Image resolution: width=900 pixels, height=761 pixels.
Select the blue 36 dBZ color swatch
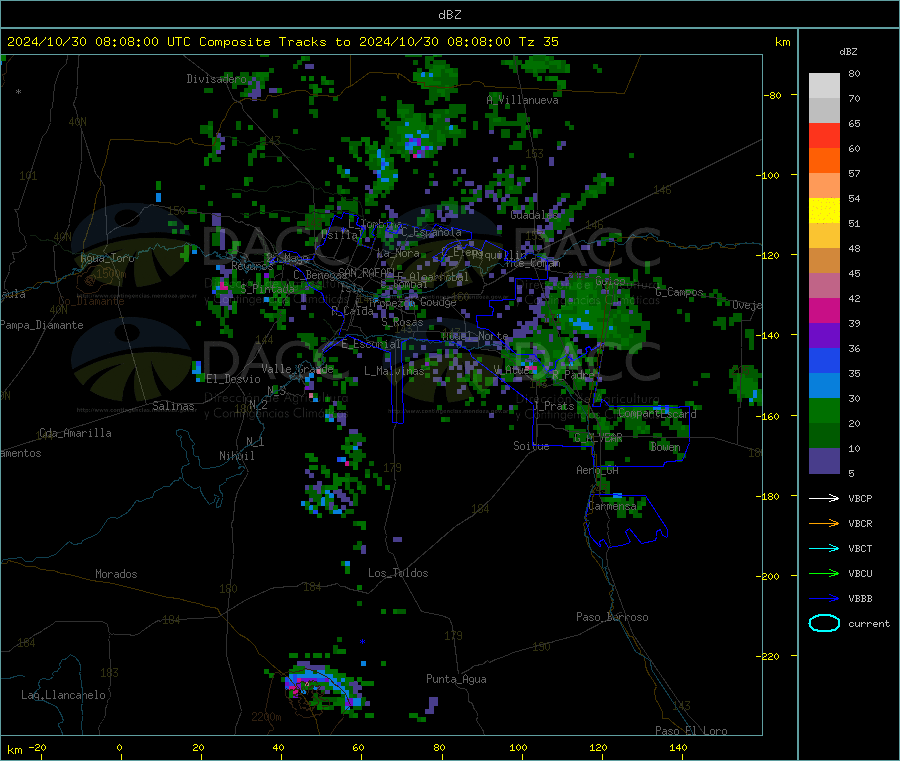824,360
